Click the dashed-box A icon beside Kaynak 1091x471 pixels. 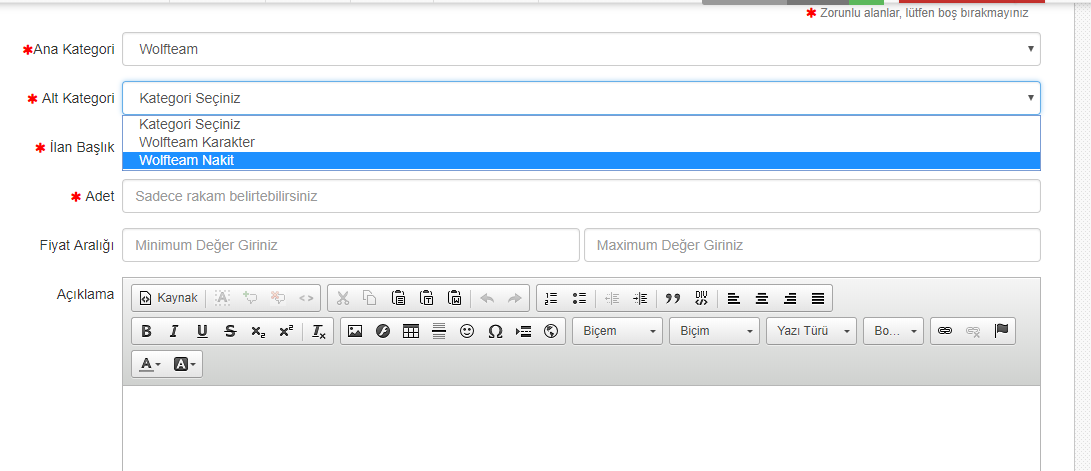click(222, 298)
